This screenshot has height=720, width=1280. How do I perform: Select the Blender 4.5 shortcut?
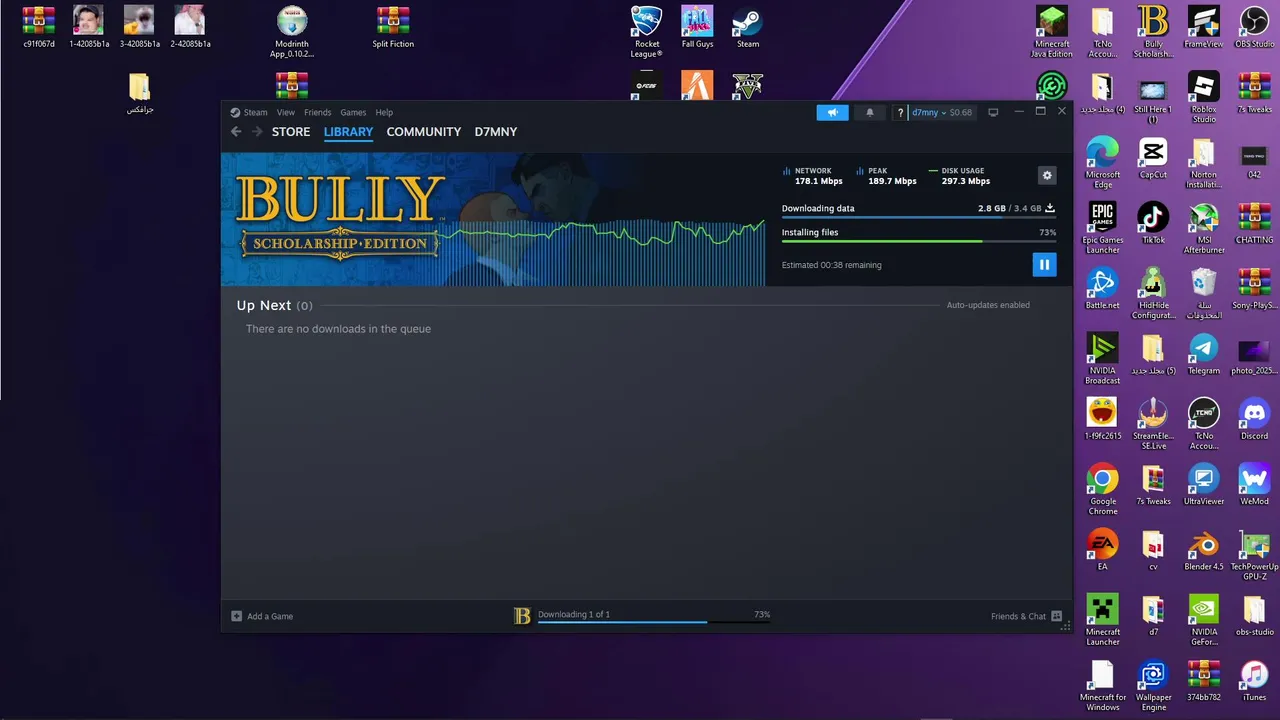click(x=1203, y=550)
